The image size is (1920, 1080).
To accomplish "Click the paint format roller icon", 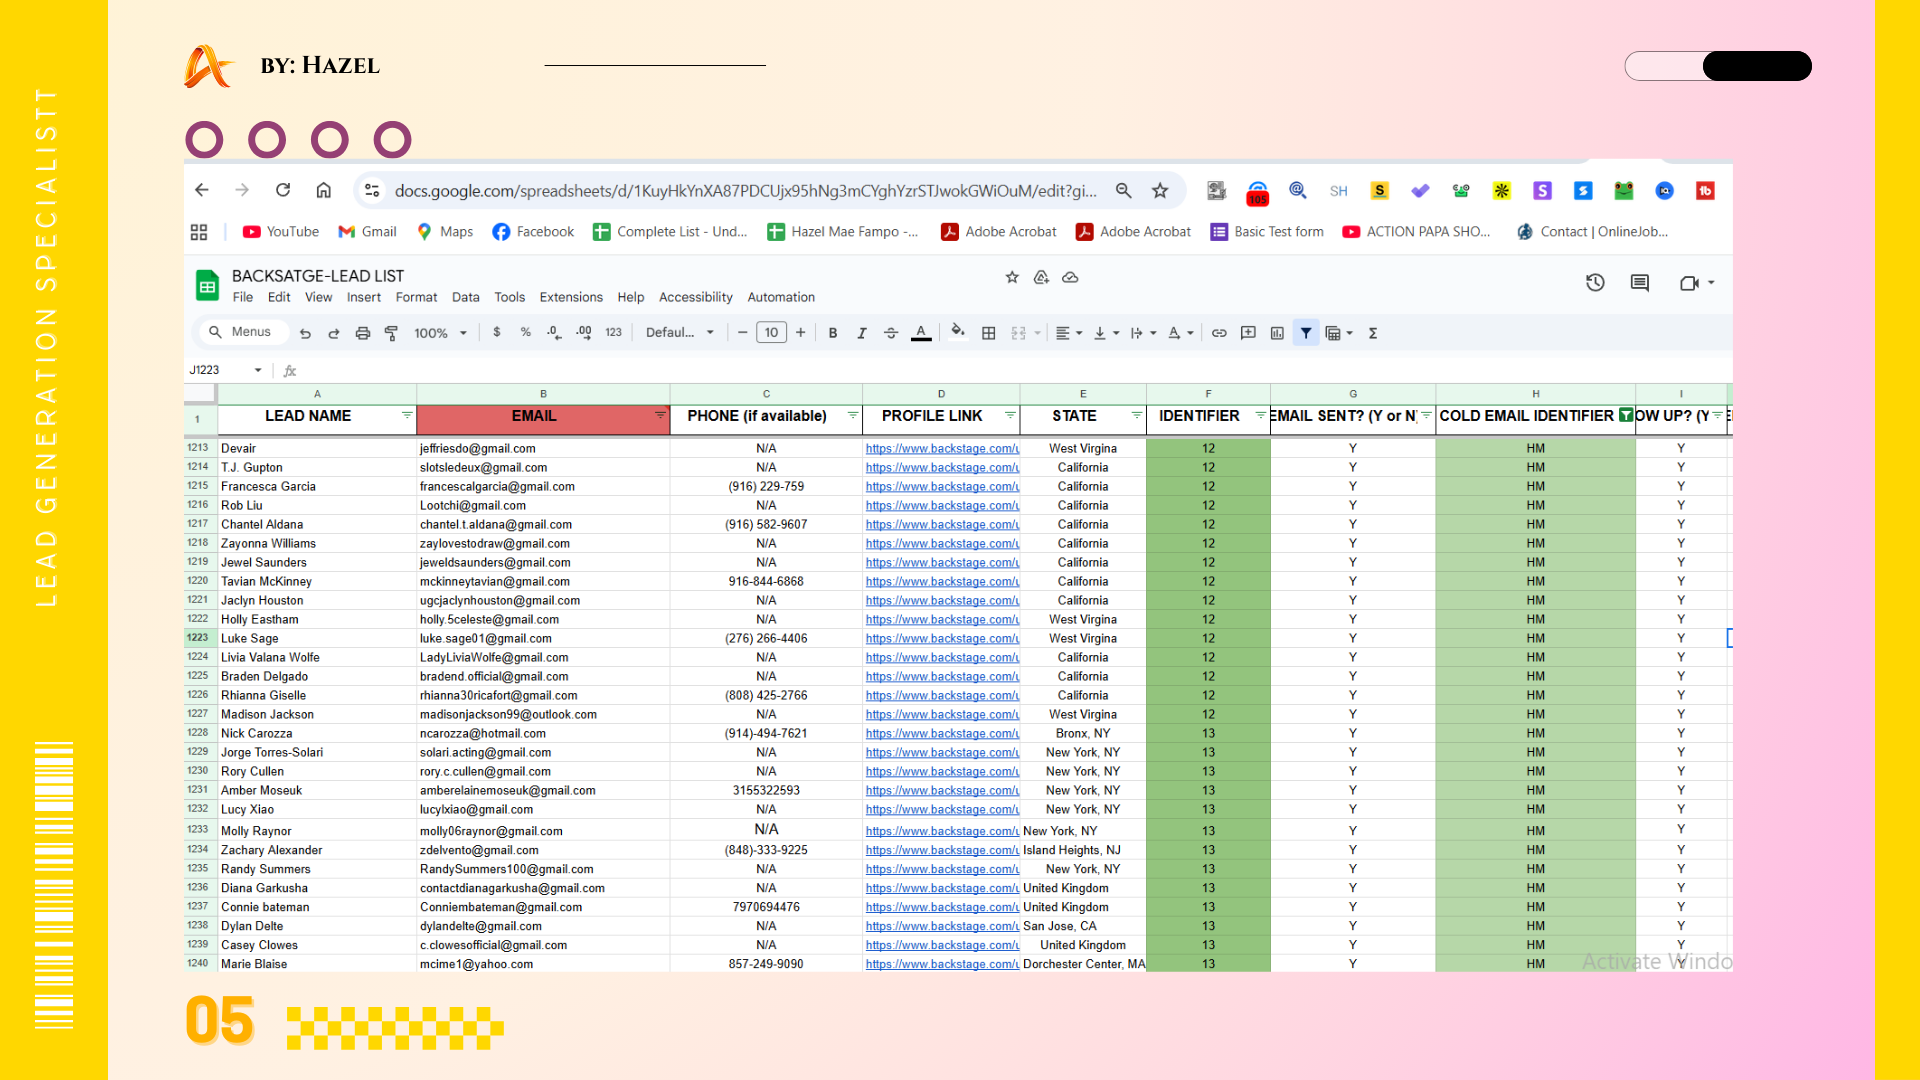I will click(391, 333).
